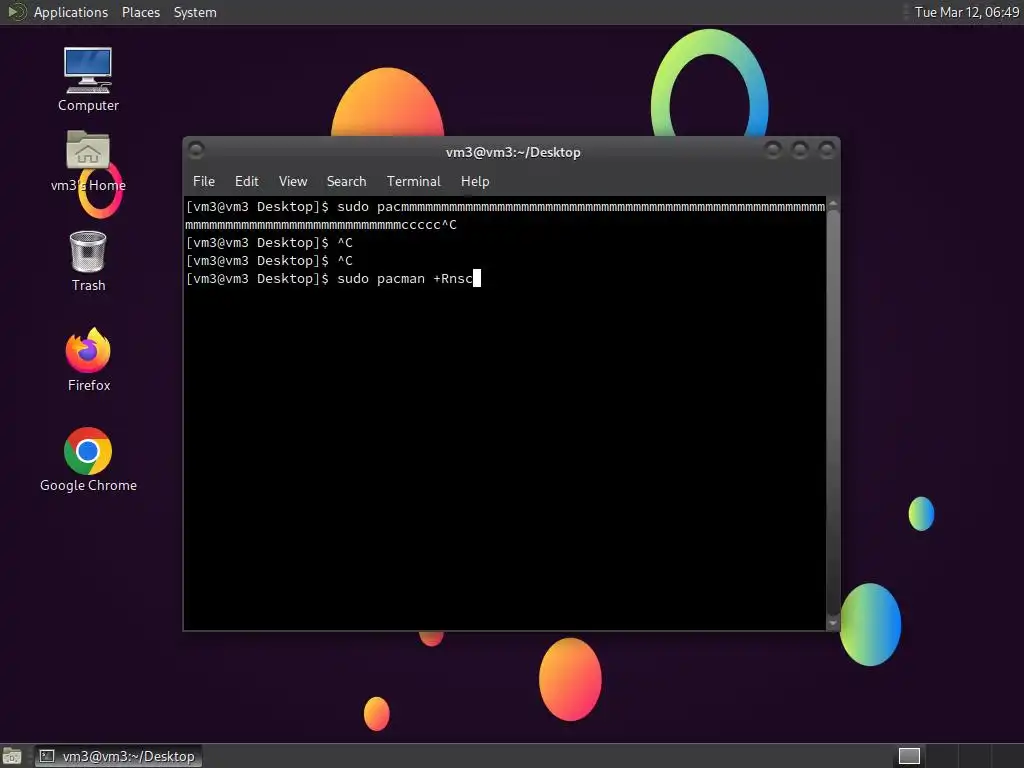
Task: Click the terminal scrollbar up arrow
Action: click(x=833, y=204)
